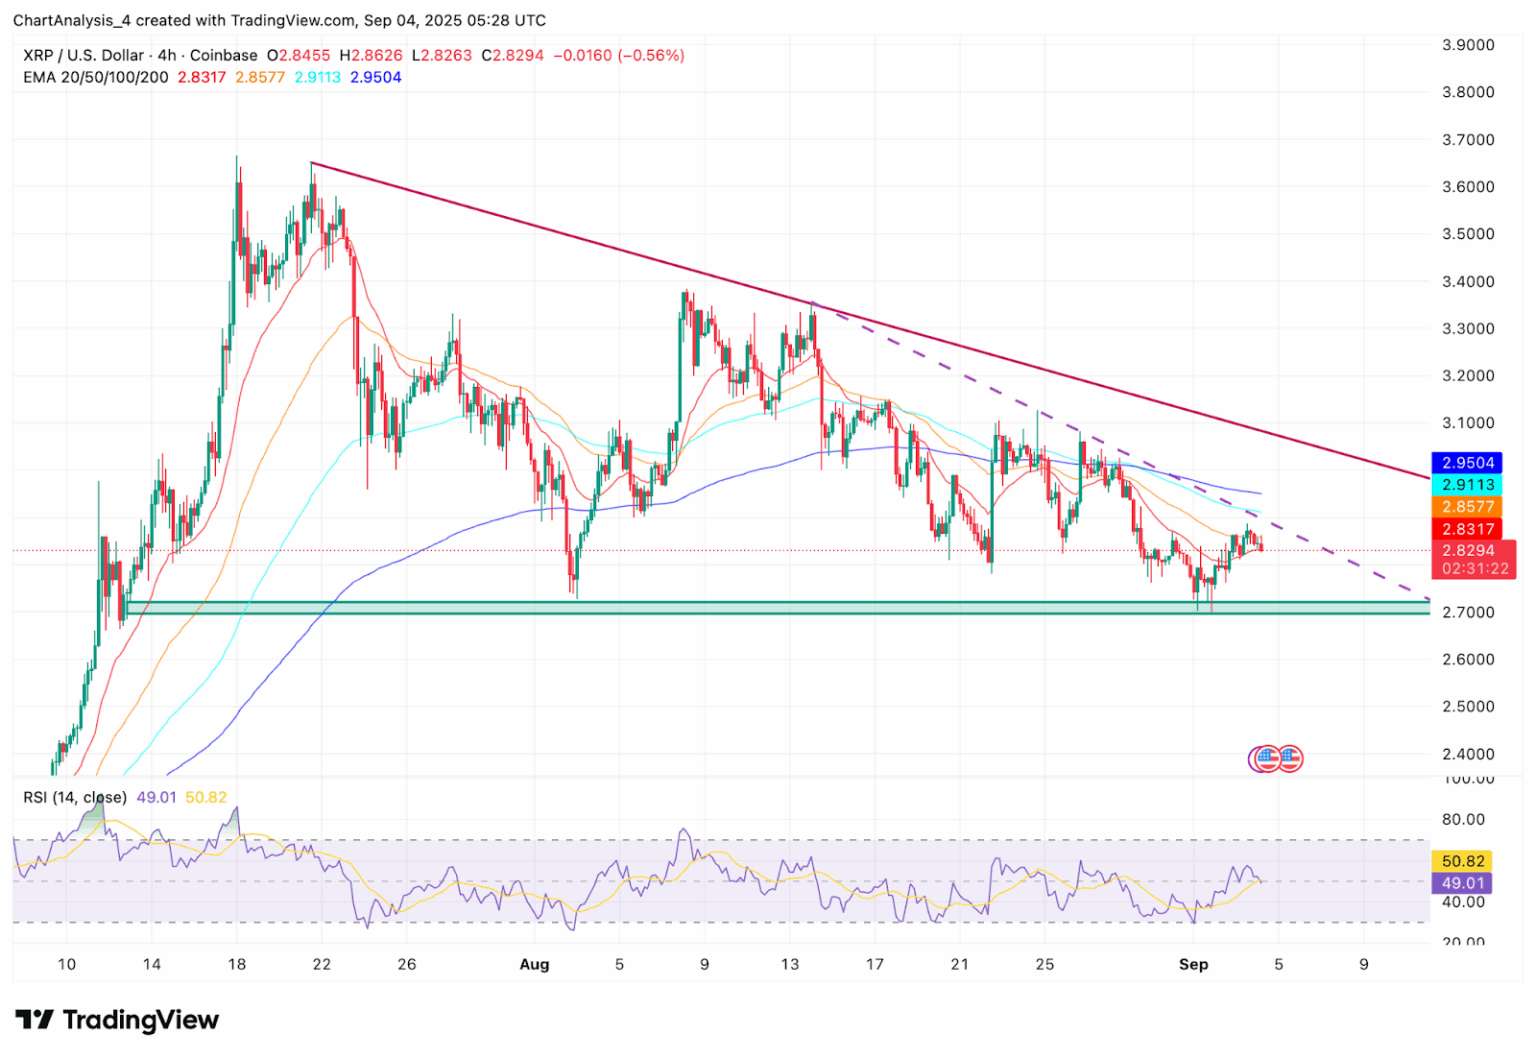Click the 2.8294 current price countdown label
Image resolution: width=1536 pixels, height=1058 pixels.
[x=1466, y=558]
